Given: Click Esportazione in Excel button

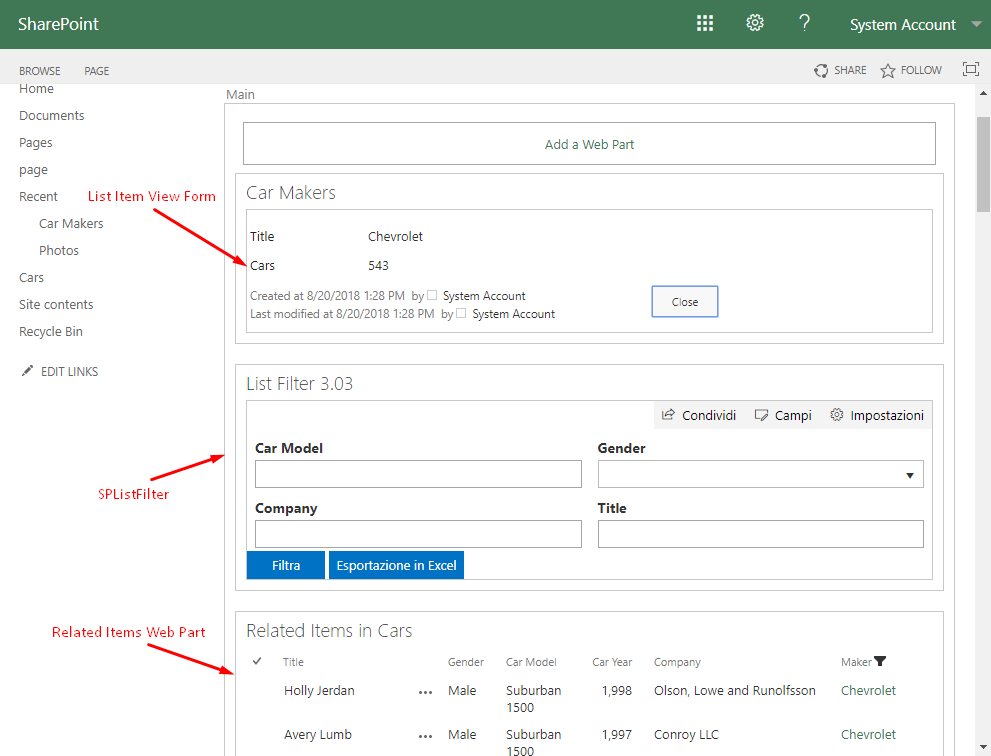Looking at the screenshot, I should point(396,565).
